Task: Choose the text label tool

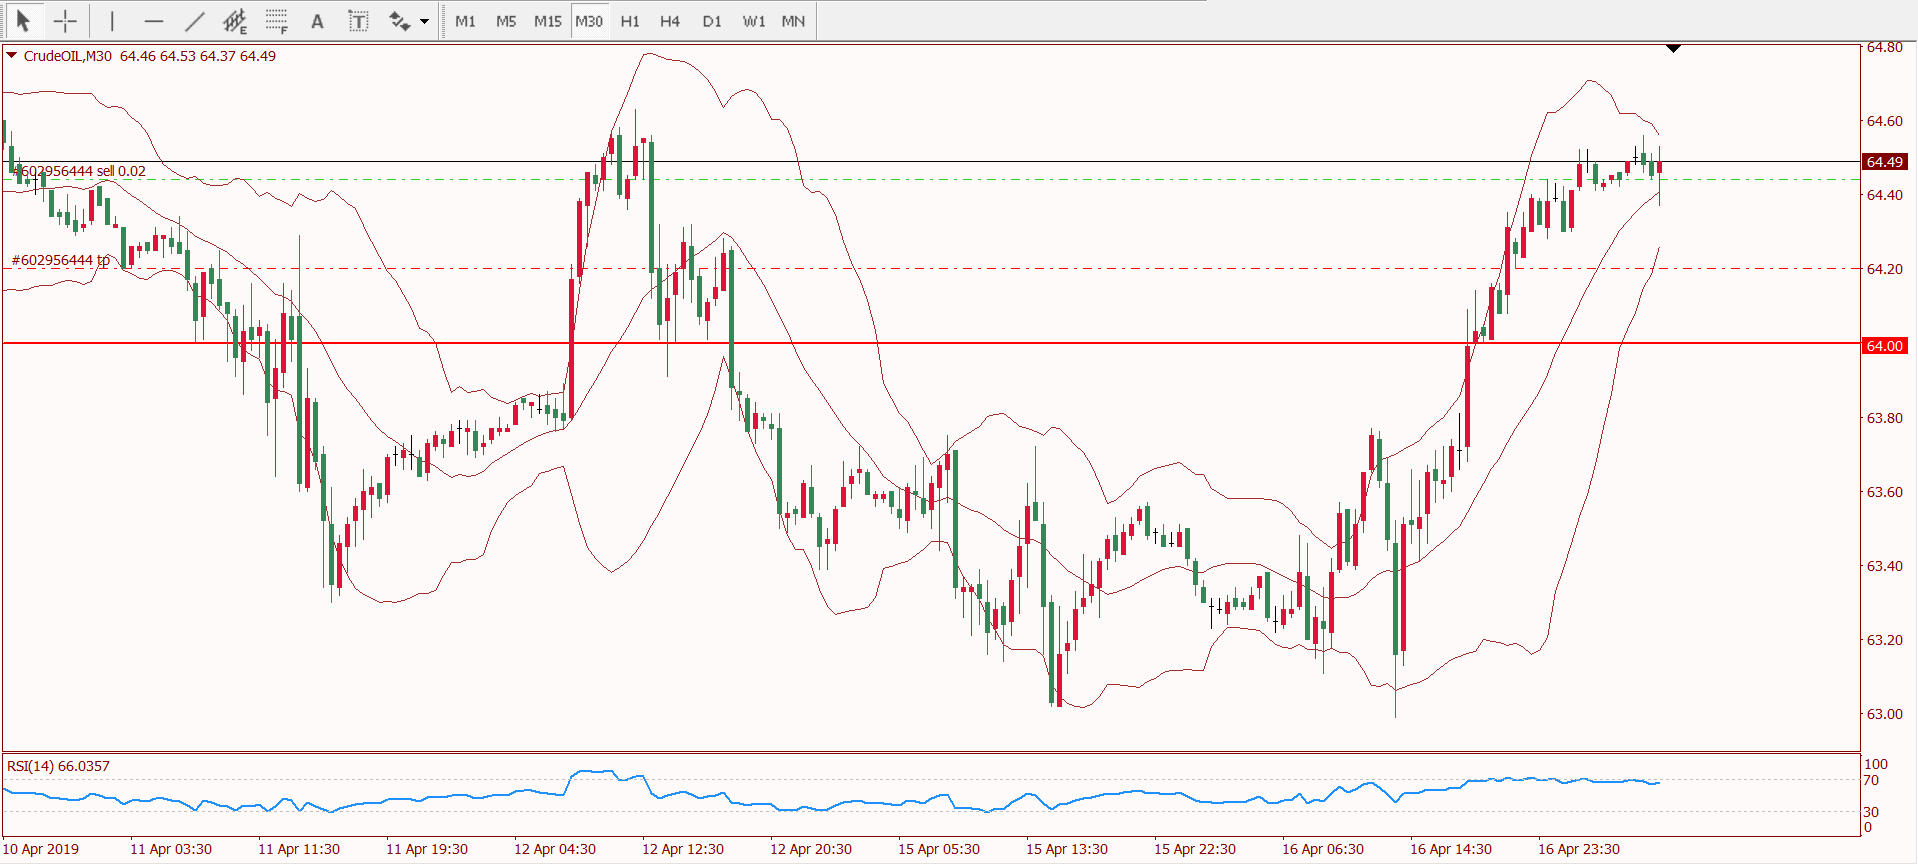Action: click(358, 20)
